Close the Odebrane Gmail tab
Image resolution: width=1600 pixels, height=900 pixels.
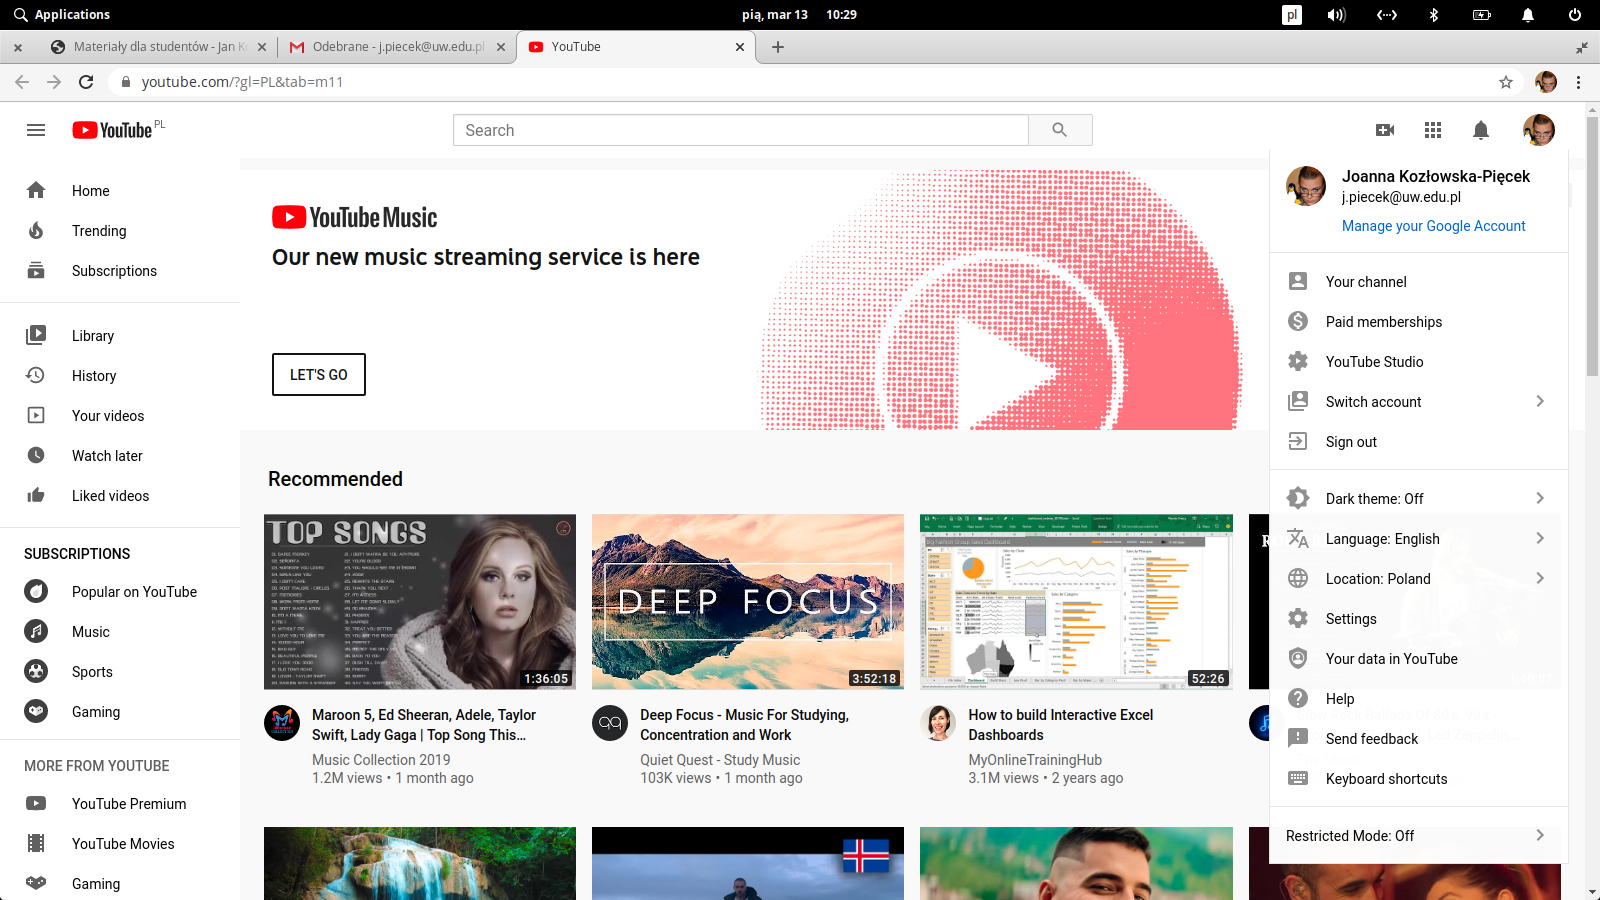(501, 47)
